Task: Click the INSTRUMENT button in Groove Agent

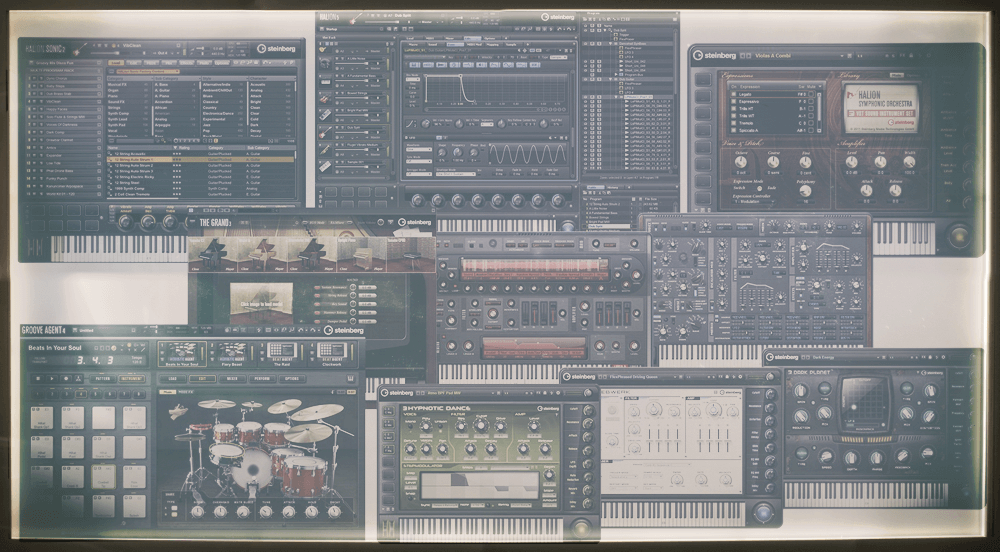Action: tap(131, 379)
